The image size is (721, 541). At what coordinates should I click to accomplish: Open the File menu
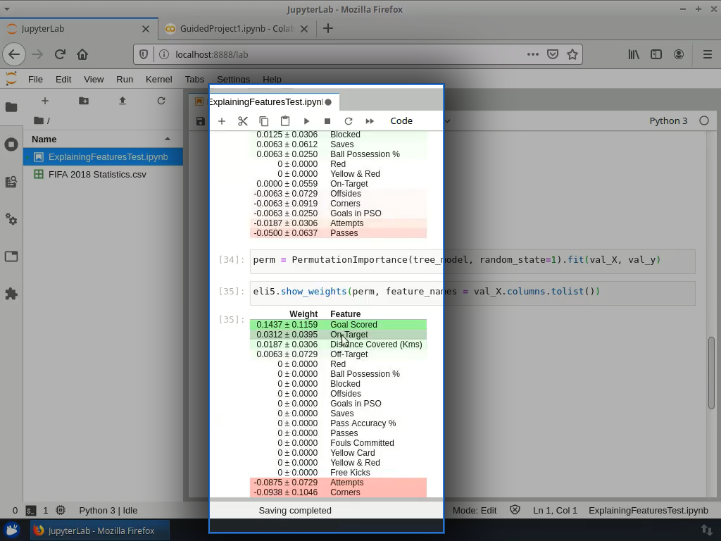(x=35, y=79)
